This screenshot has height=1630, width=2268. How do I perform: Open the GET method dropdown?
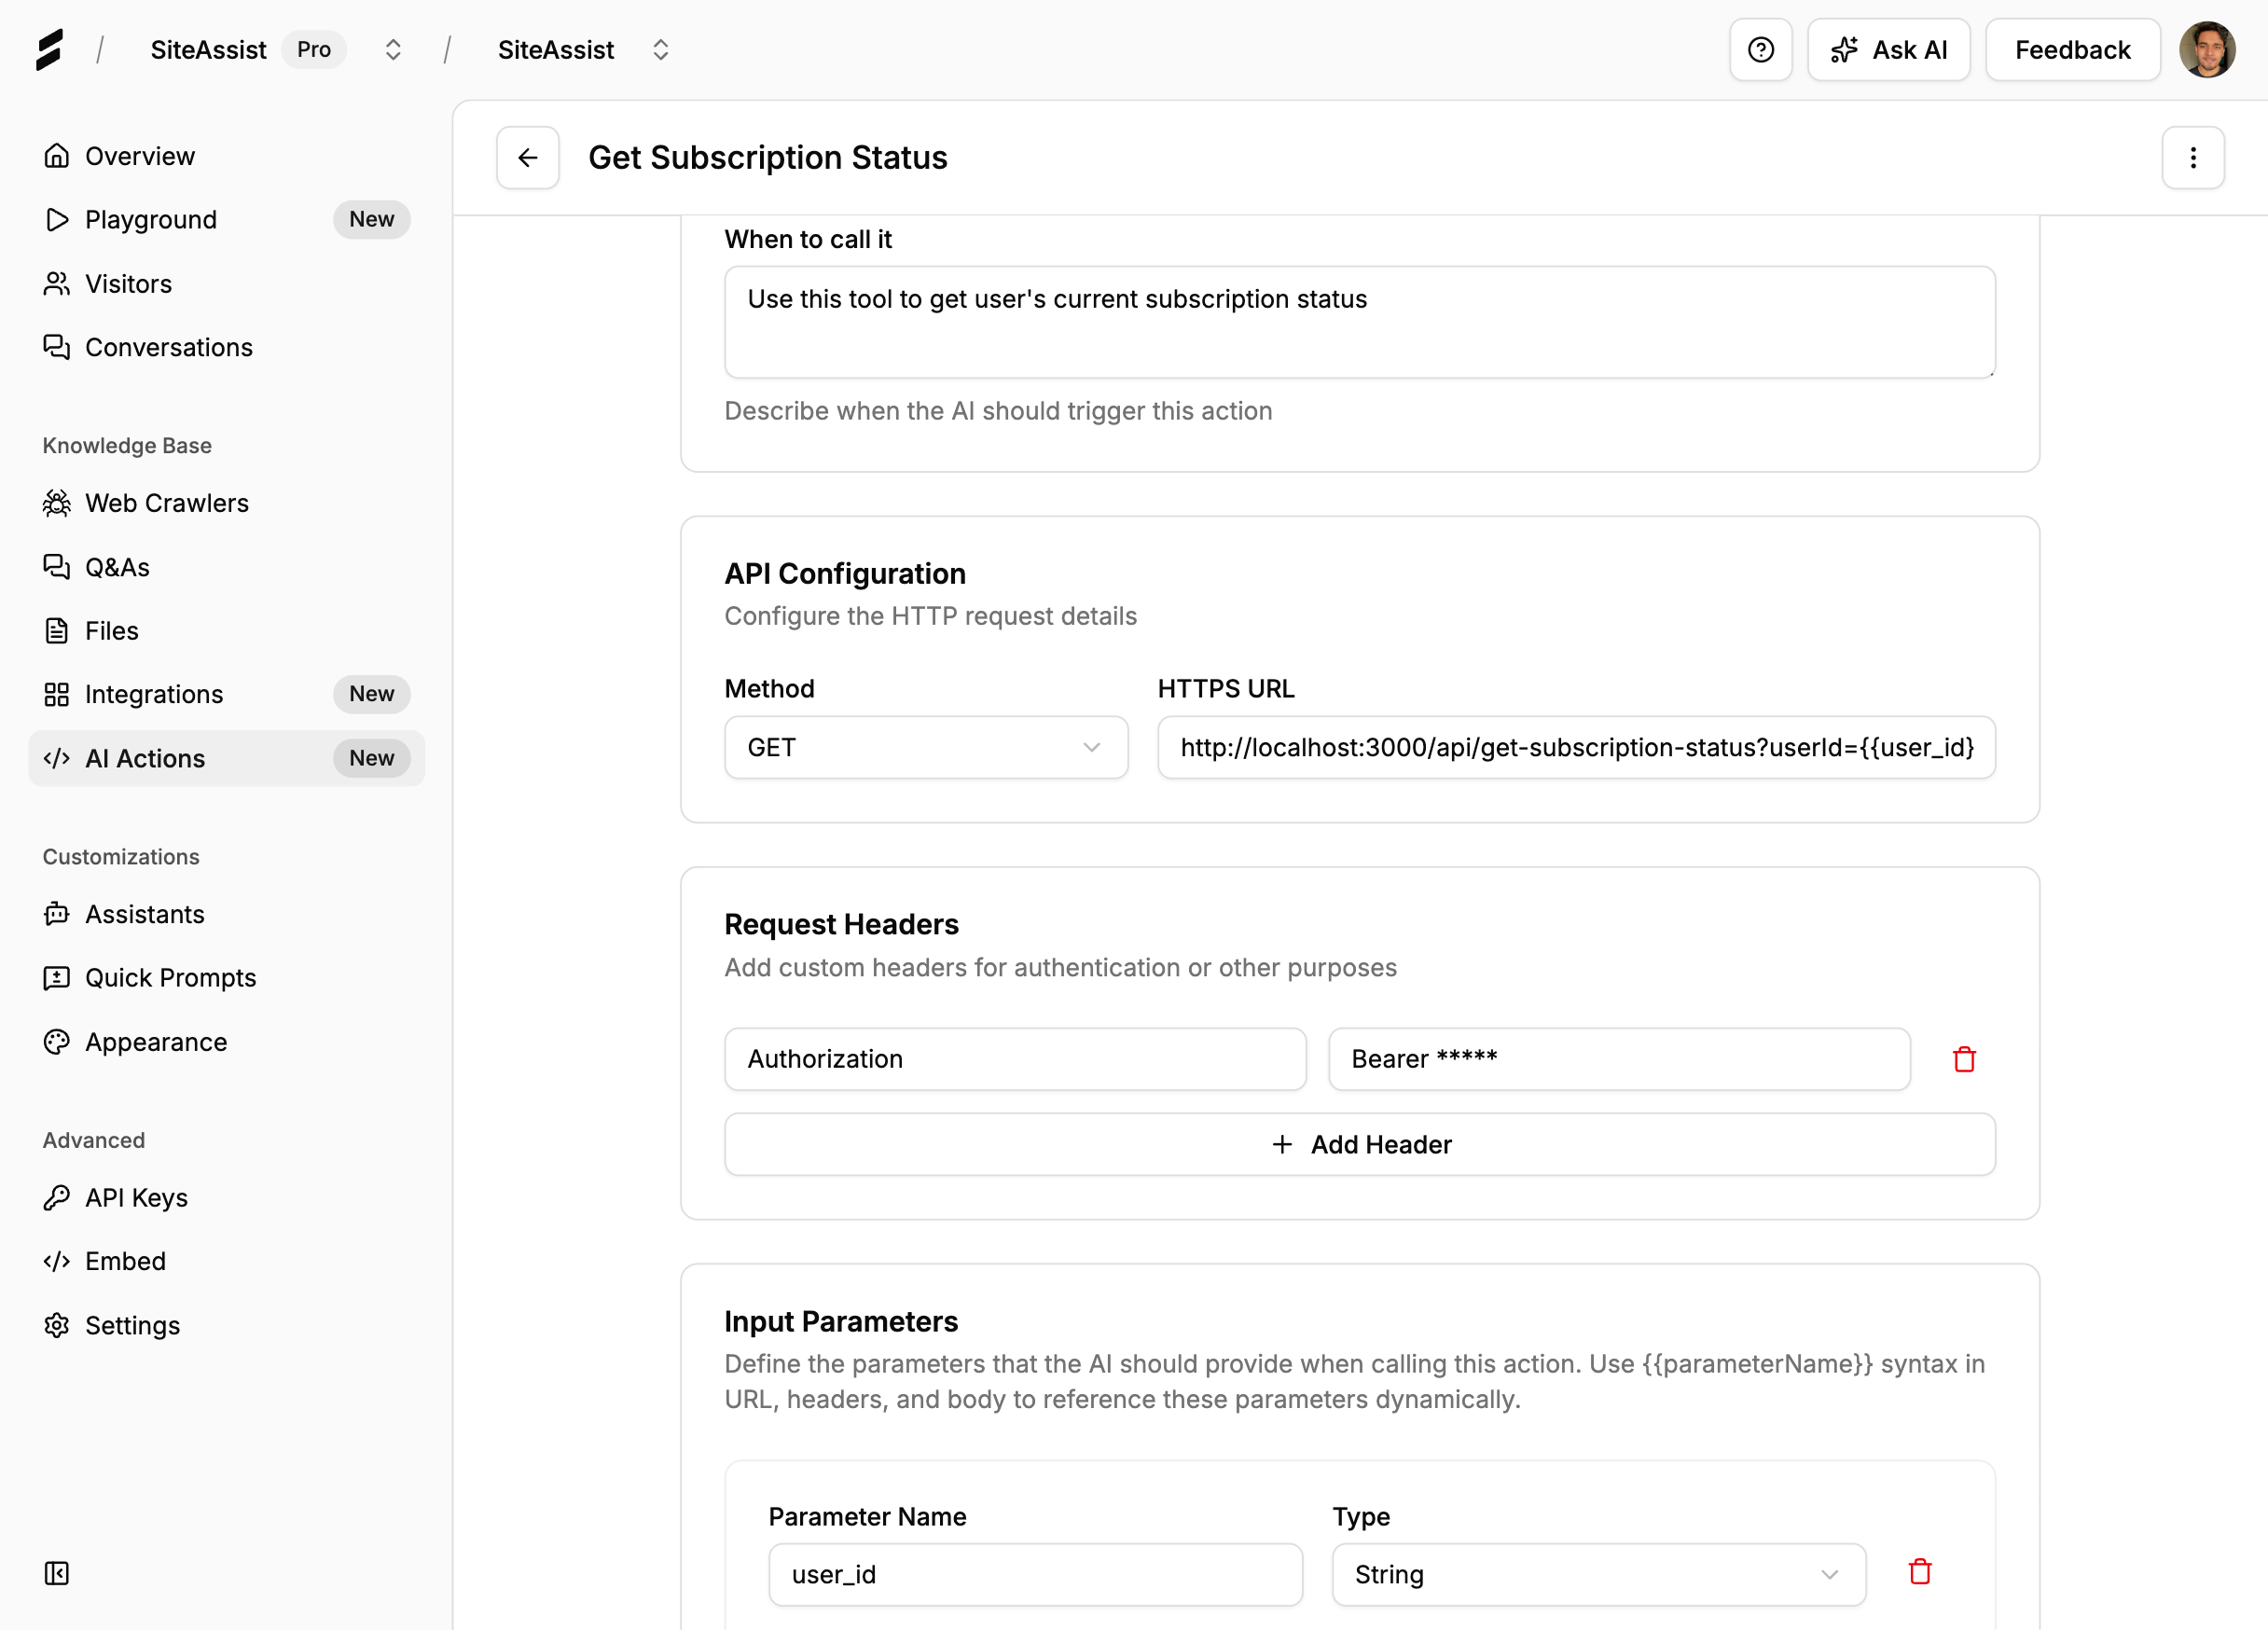[x=925, y=748]
